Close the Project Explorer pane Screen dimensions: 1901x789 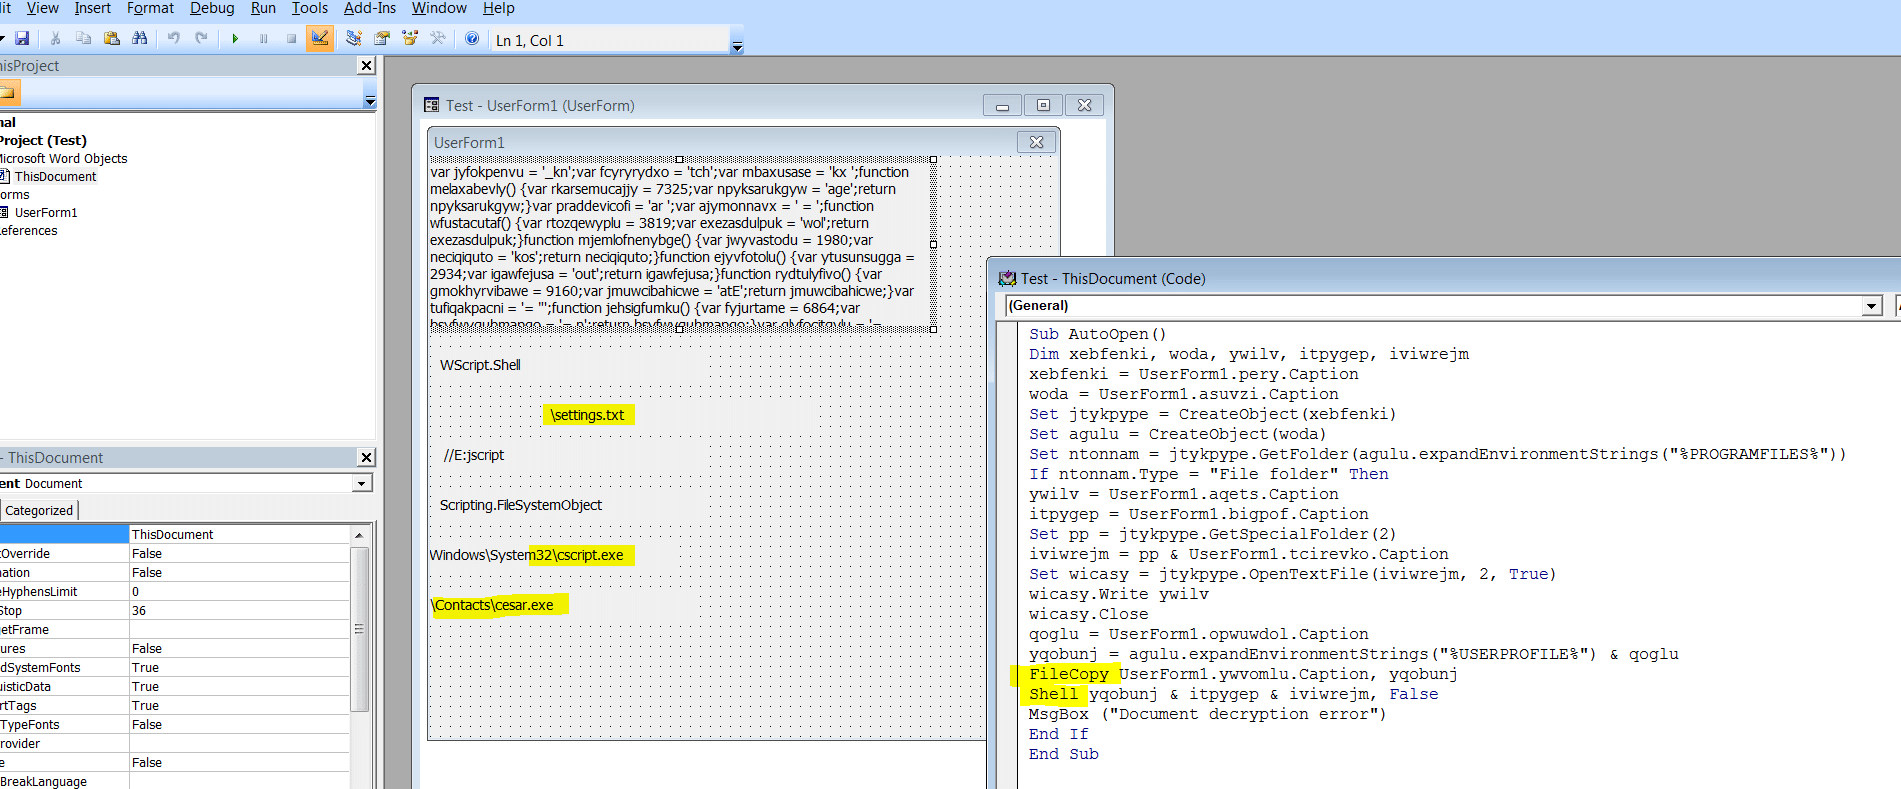(x=366, y=65)
